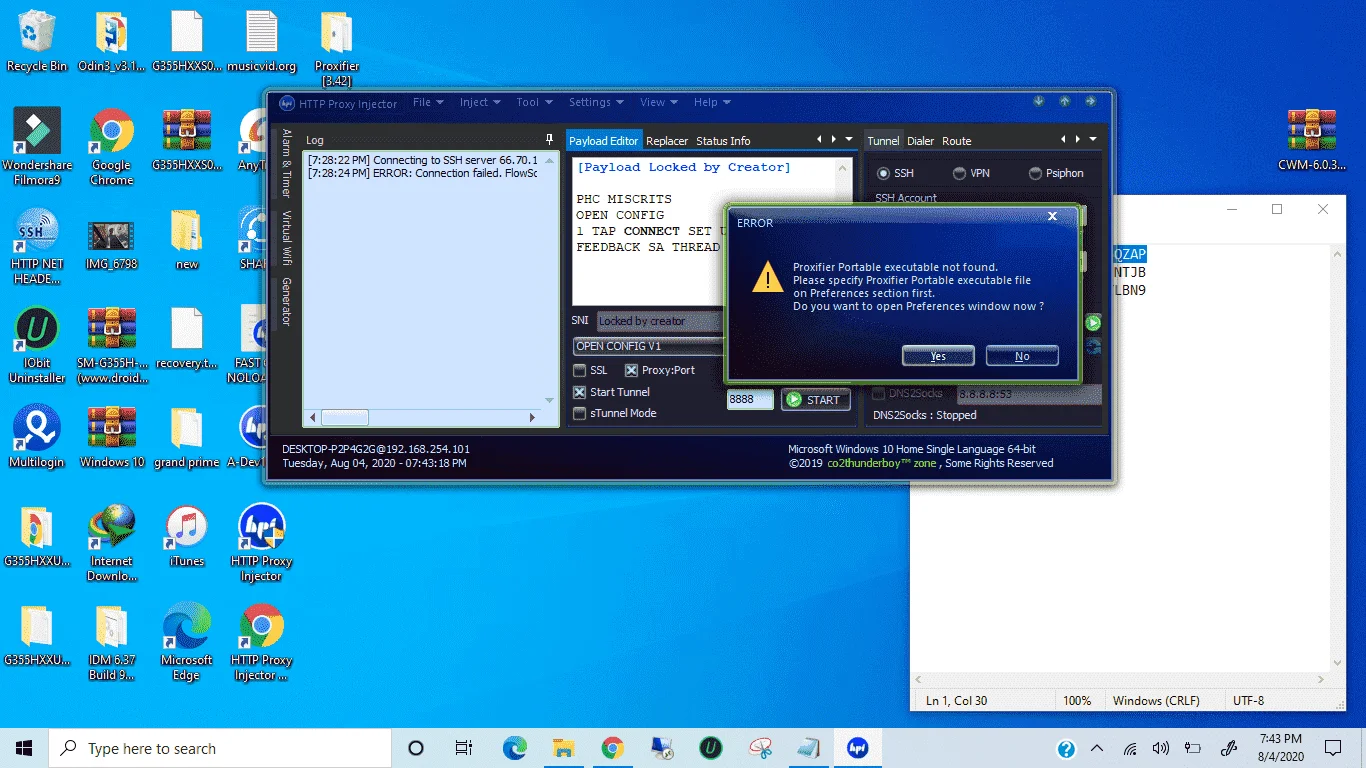Open the Inject menu dropdown
This screenshot has height=768, width=1366.
point(480,102)
